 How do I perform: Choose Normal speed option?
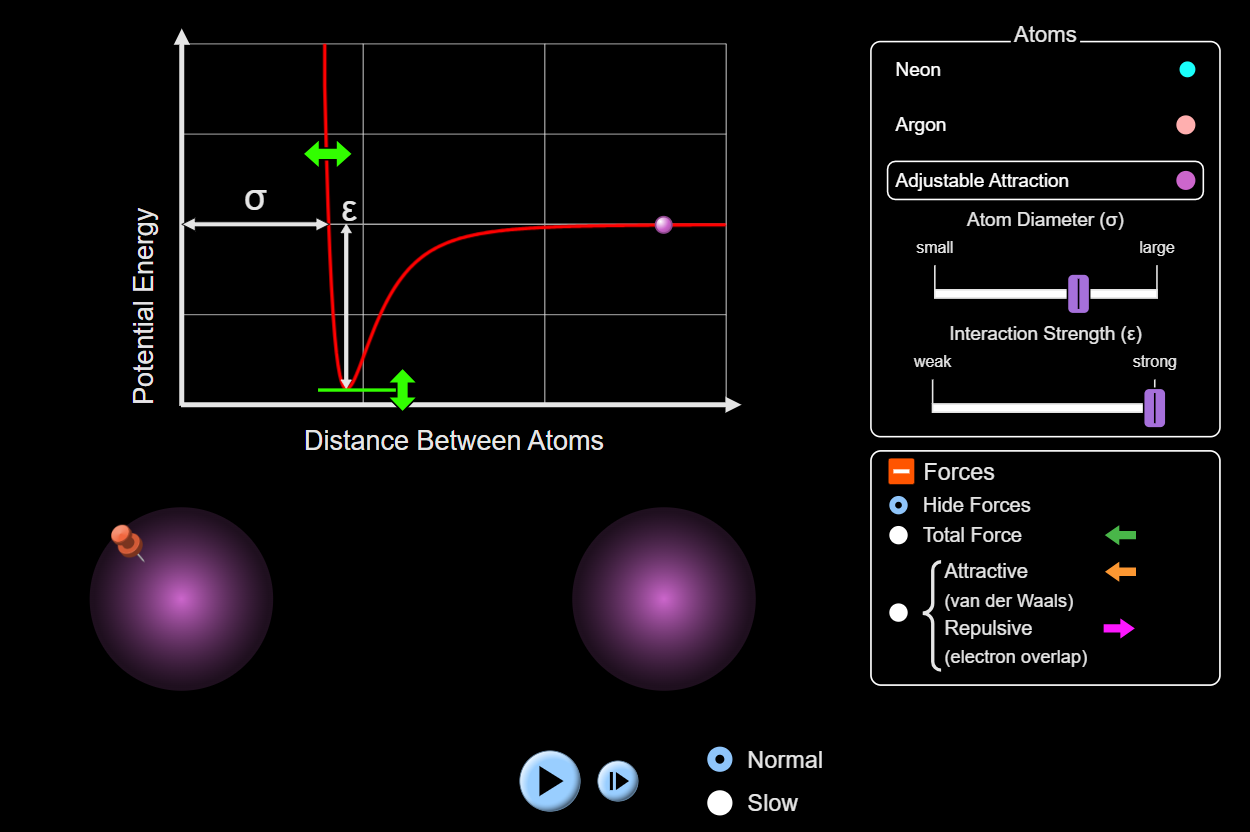720,760
